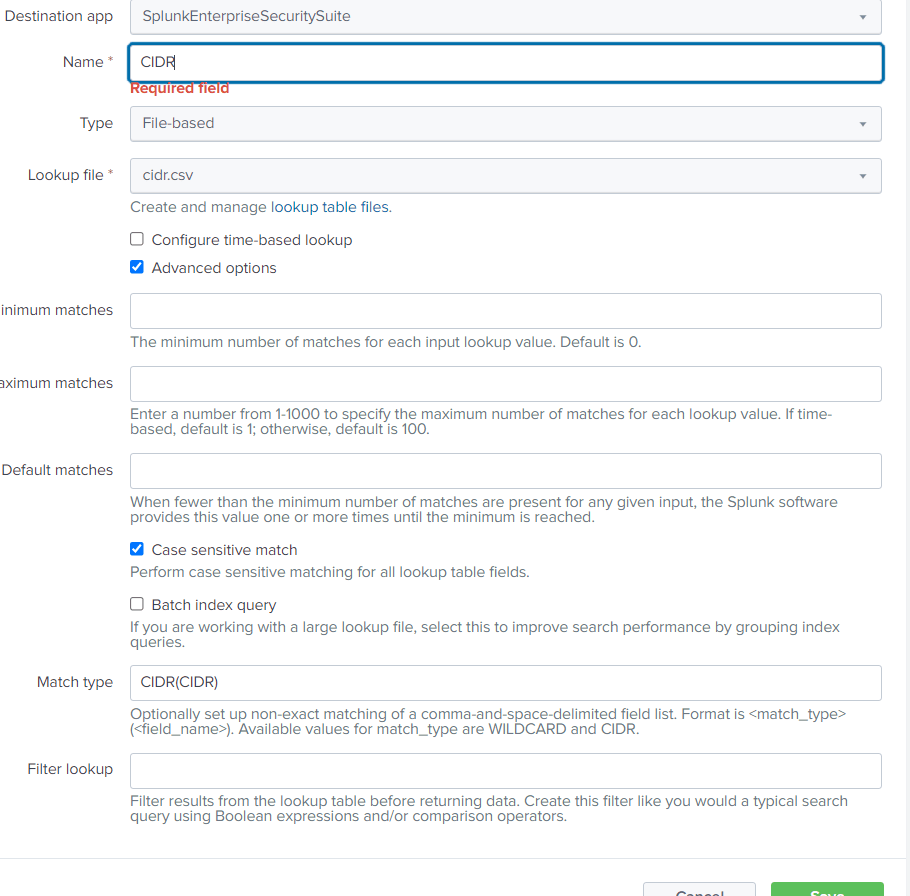Focus the Name text field containing CIDR
Screen dimensions: 910x896
(x=505, y=62)
